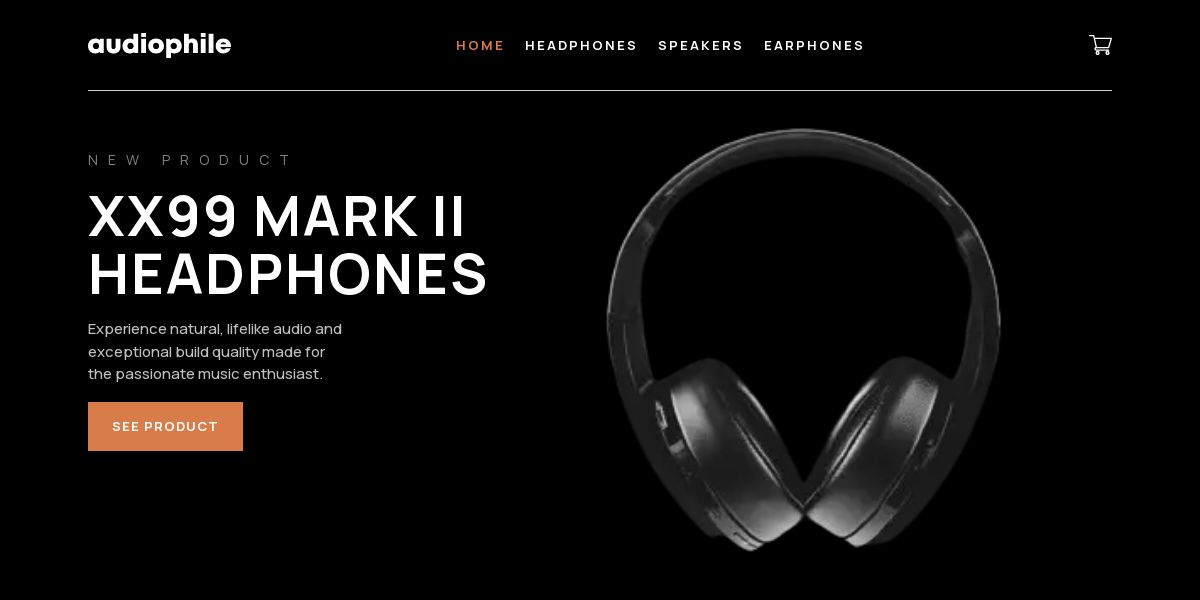
Task: Open the Headphones navigation link
Action: [x=581, y=46]
